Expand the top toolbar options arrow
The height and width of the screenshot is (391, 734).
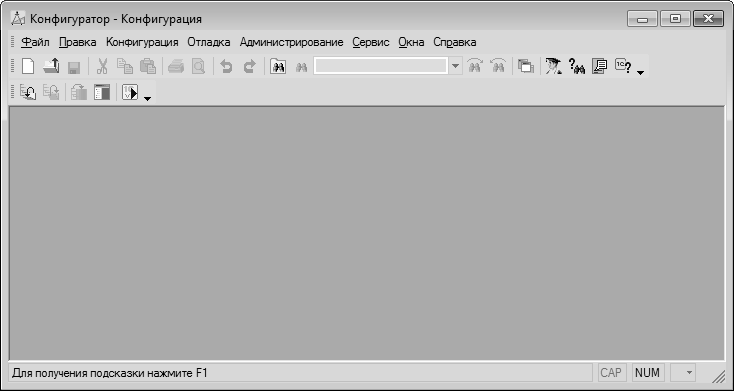[x=641, y=73]
